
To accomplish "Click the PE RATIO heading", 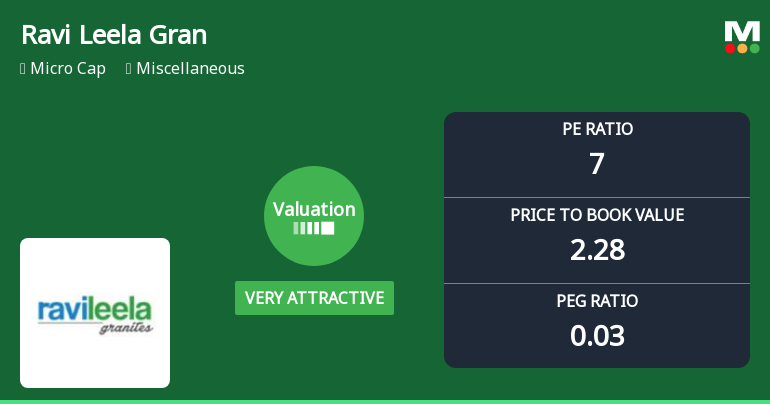I will tap(597, 129).
